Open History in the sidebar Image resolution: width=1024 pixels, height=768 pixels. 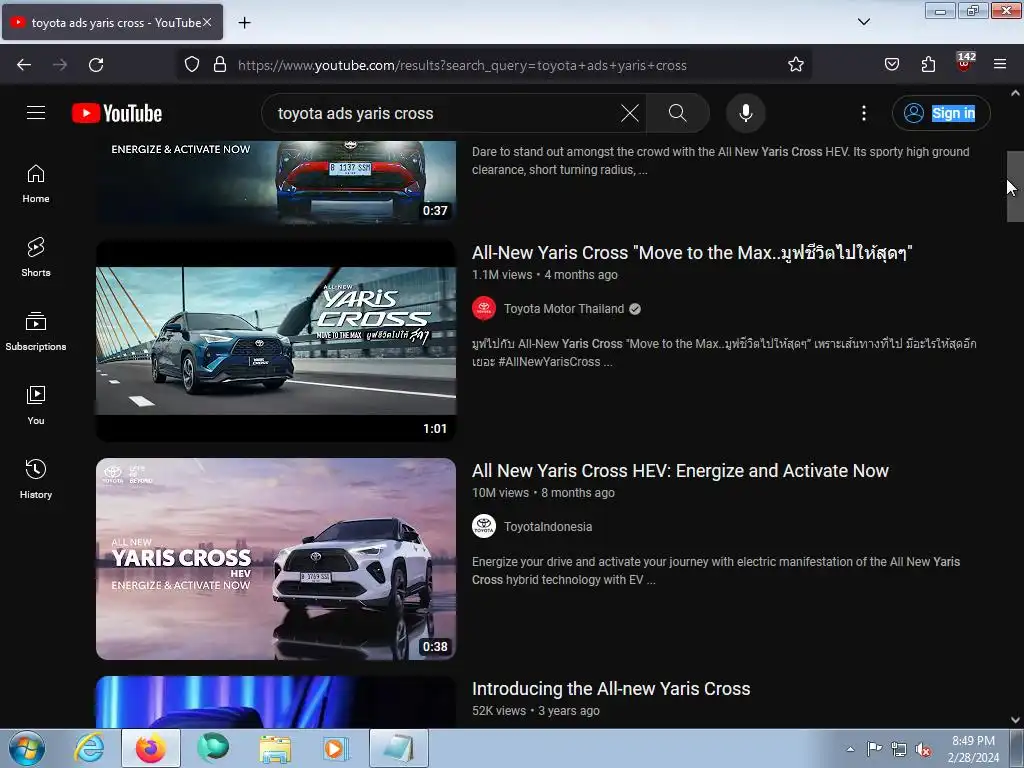pos(36,479)
